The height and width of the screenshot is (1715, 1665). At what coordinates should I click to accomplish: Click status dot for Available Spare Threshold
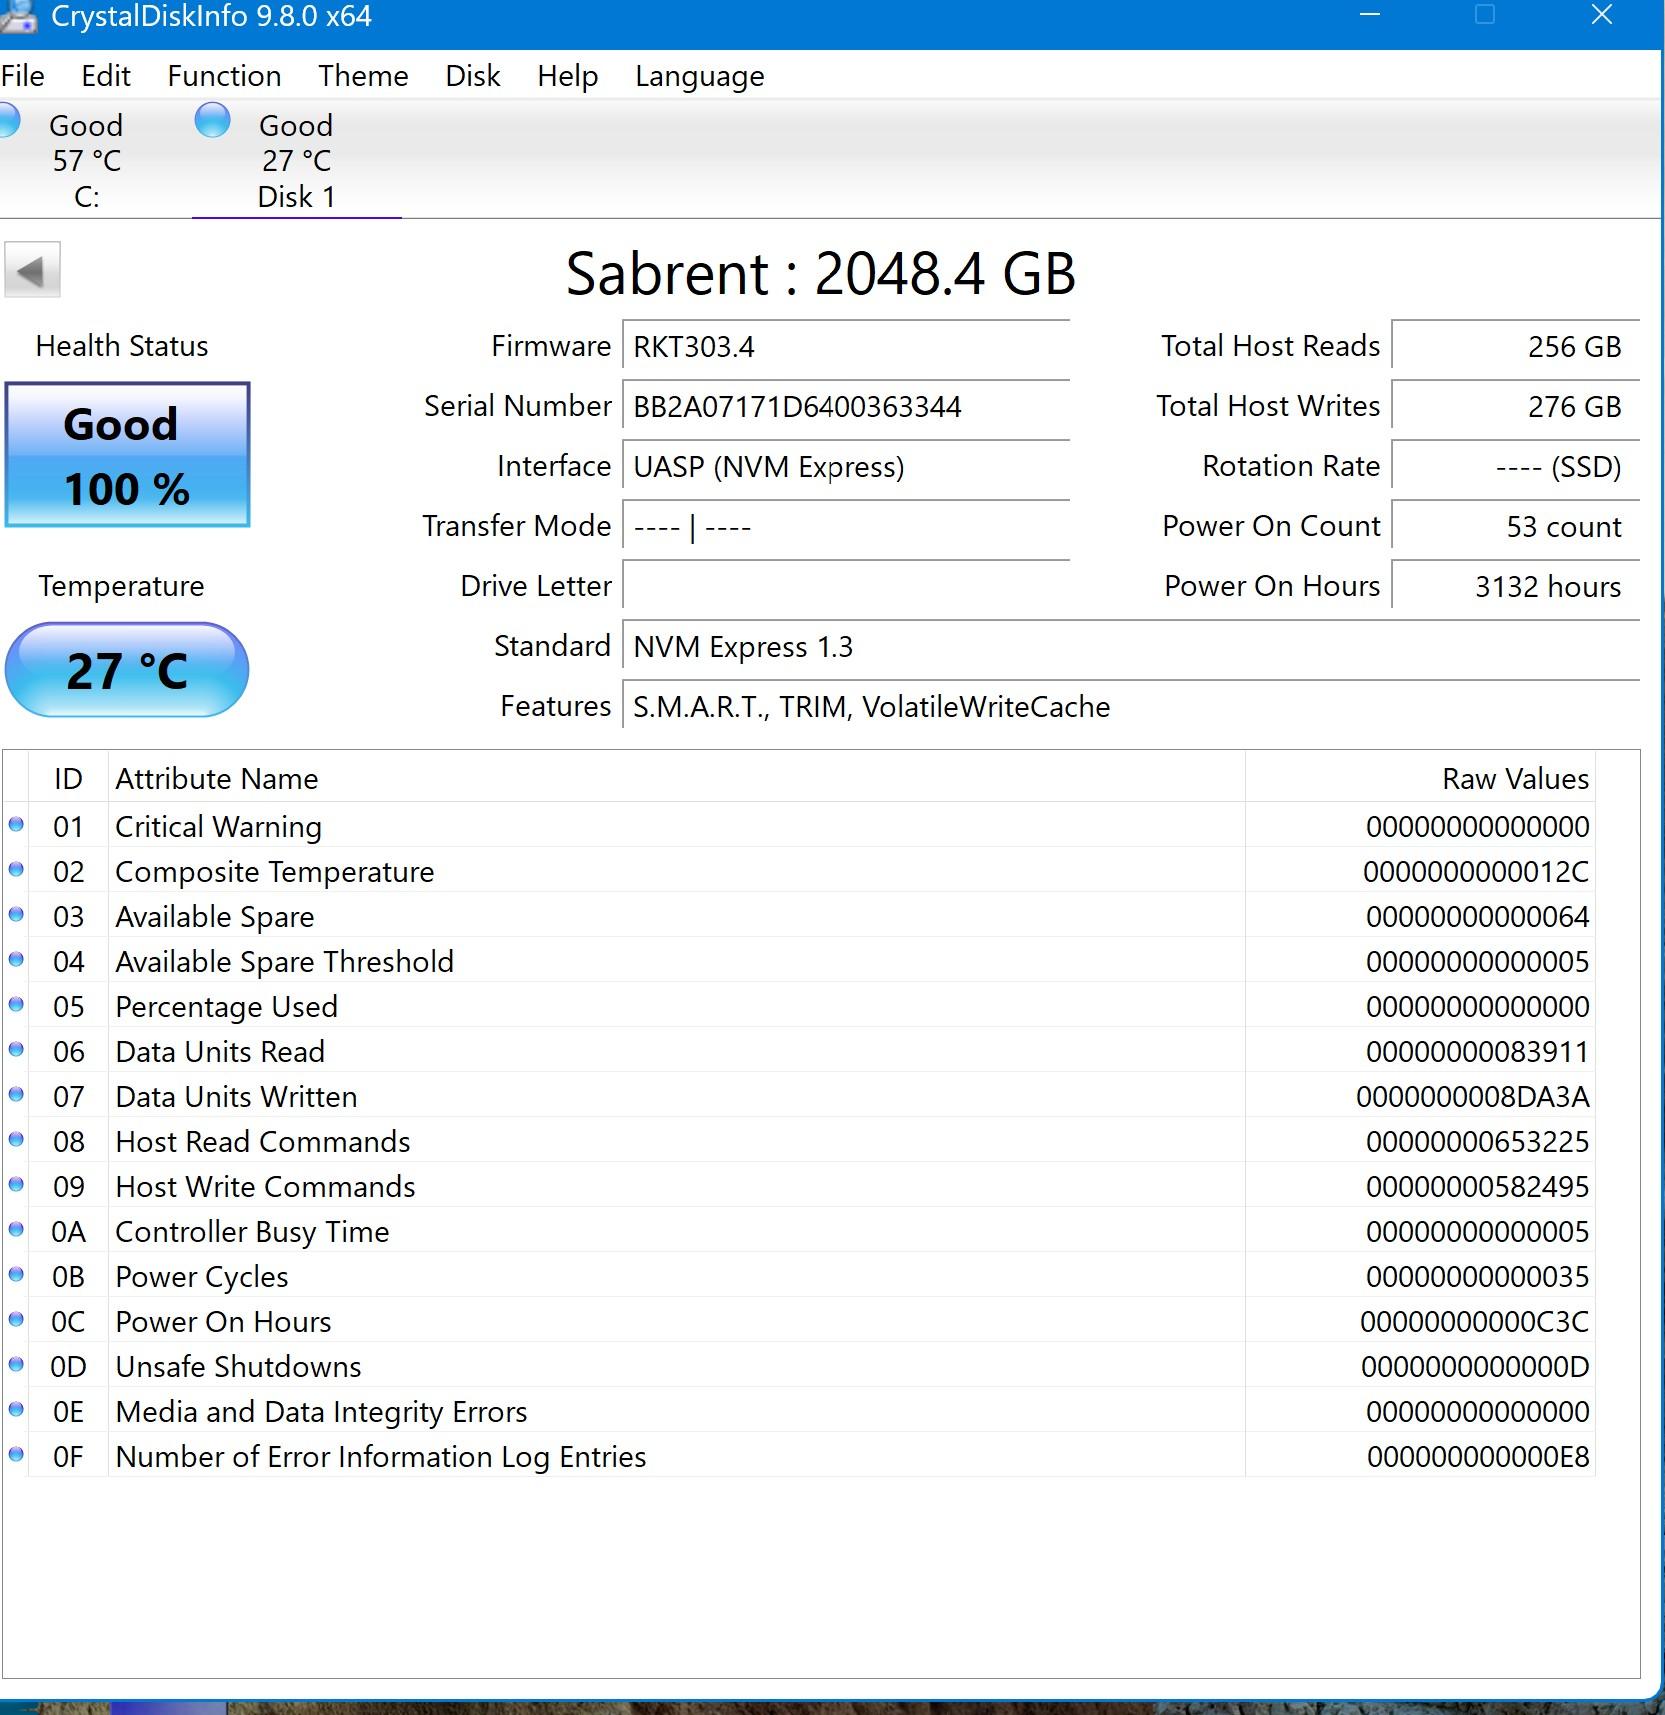pos(16,960)
